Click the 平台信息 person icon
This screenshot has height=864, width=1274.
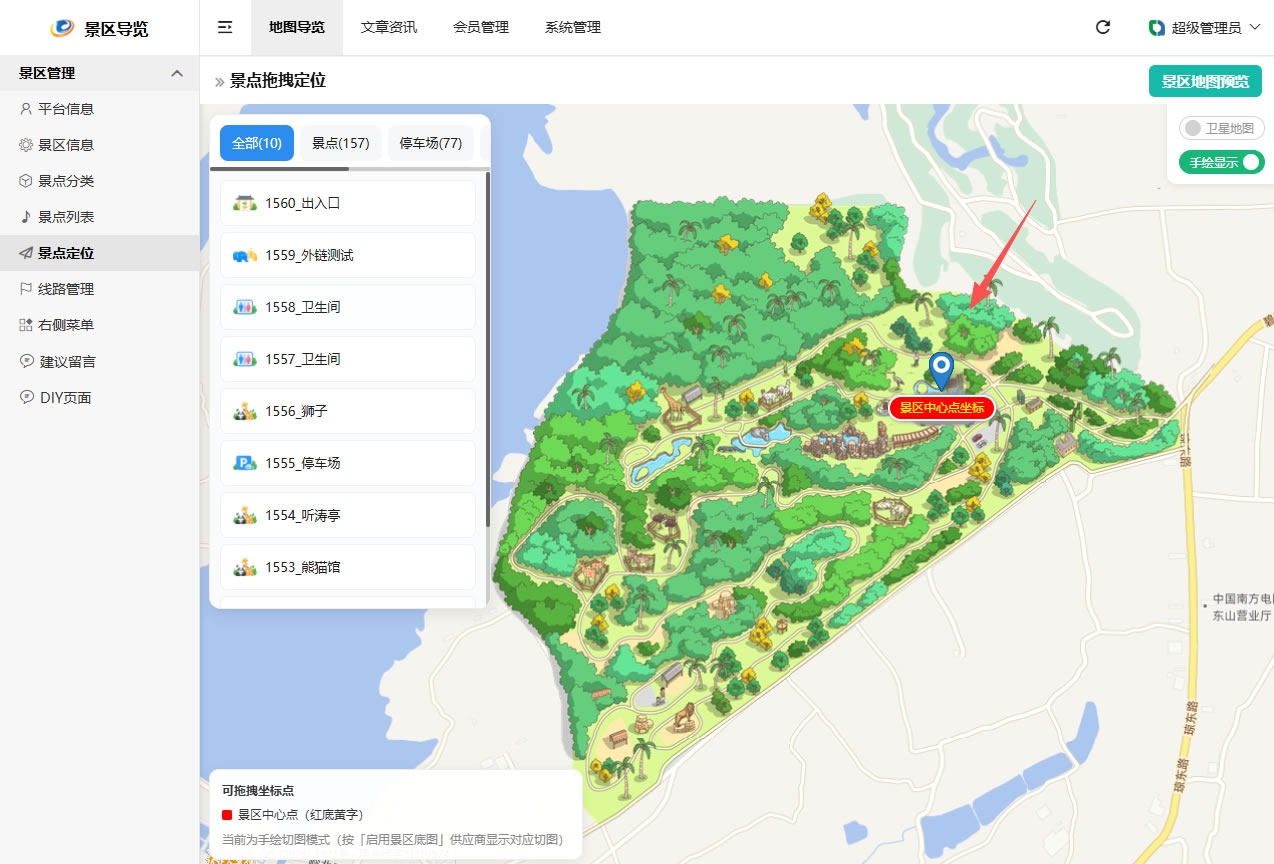tap(26, 109)
